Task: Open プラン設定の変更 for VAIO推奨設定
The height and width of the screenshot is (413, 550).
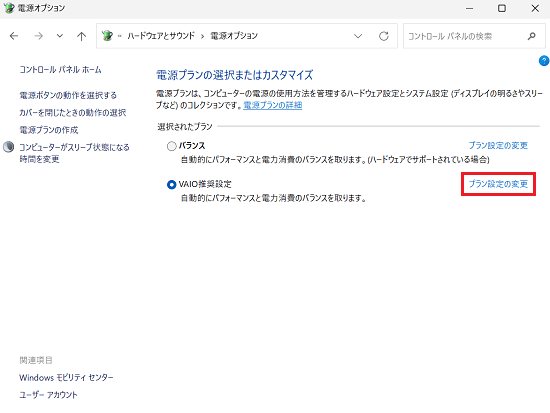Action: point(498,184)
